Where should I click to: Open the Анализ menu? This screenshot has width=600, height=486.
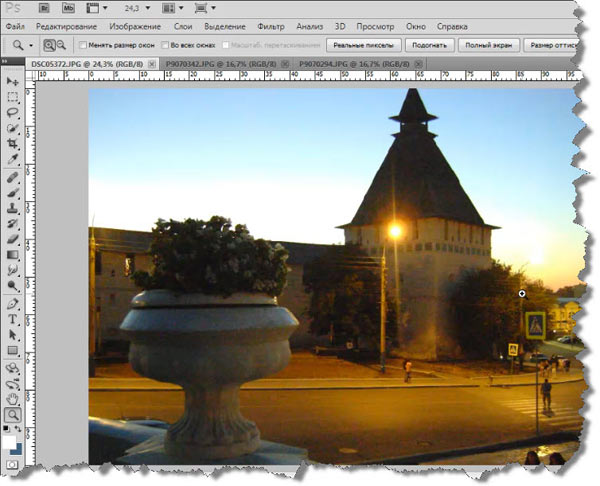pos(310,26)
